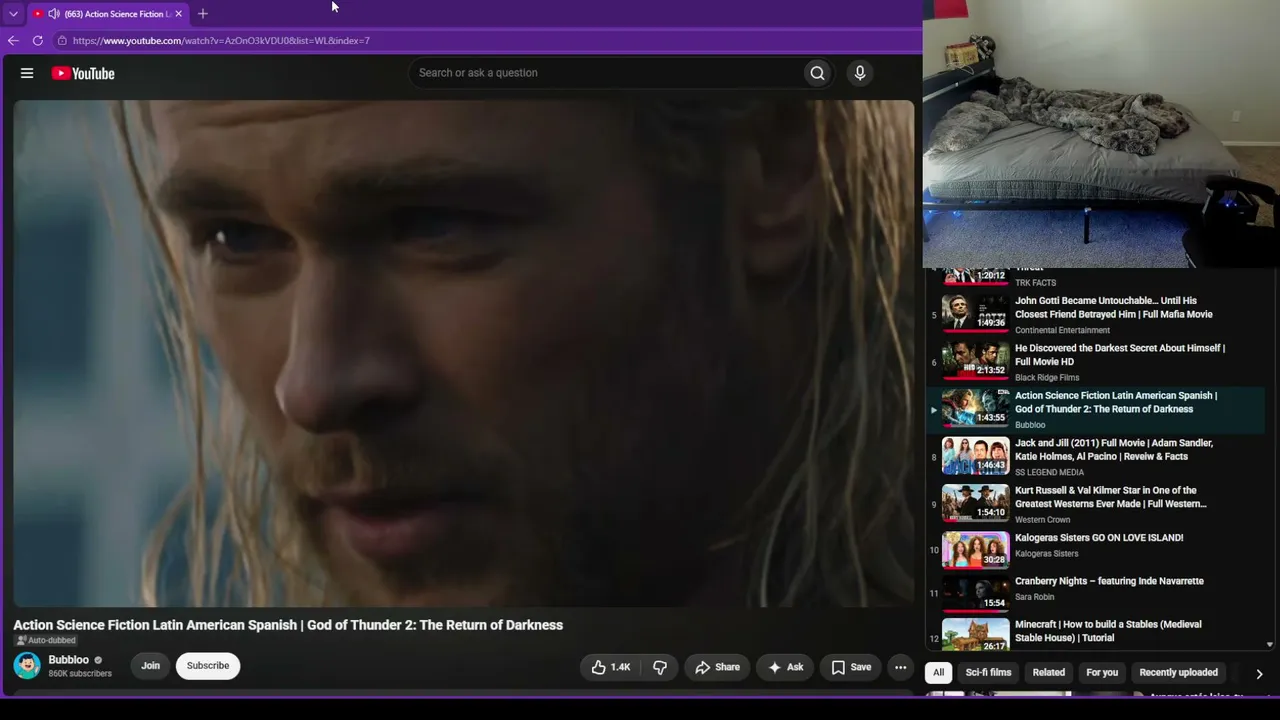Viewport: 1280px width, 720px height.
Task: Select the Related filter chip
Action: [1048, 672]
